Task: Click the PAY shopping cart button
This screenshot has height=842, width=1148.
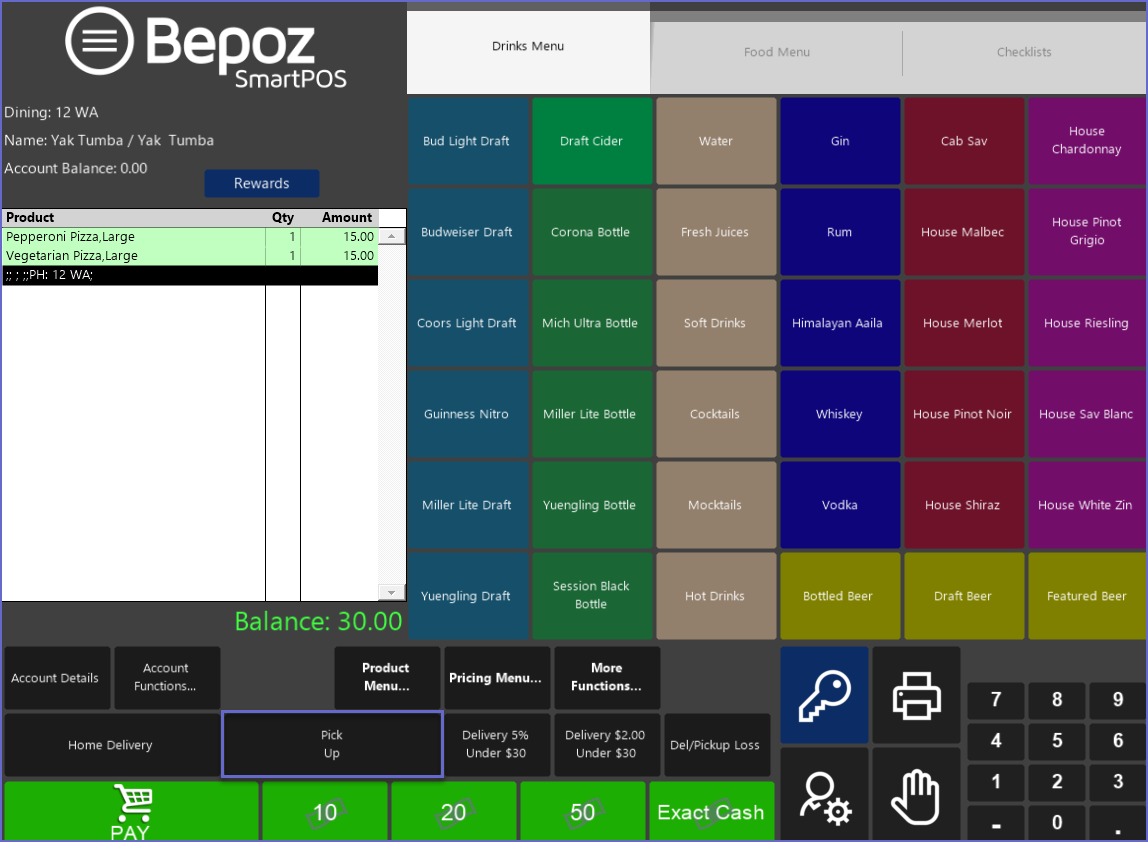Action: pyautogui.click(x=131, y=811)
